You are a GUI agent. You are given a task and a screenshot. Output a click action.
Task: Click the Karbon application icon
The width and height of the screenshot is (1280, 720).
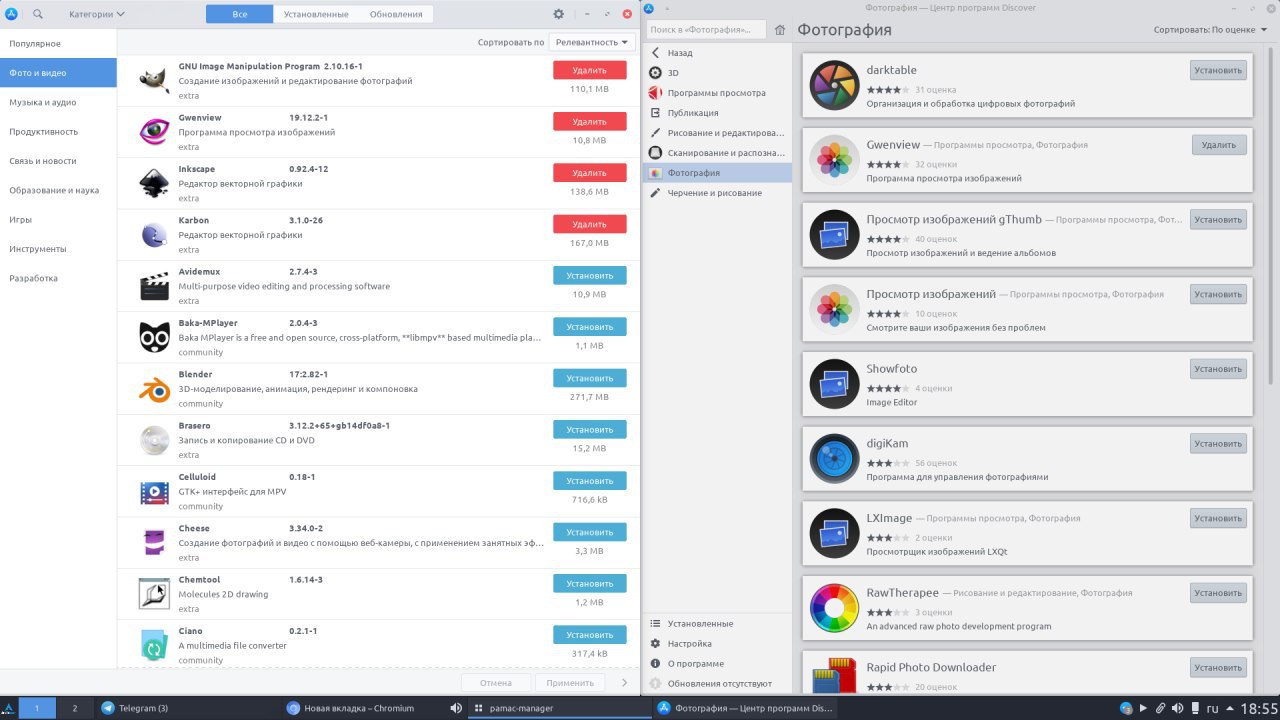point(154,235)
